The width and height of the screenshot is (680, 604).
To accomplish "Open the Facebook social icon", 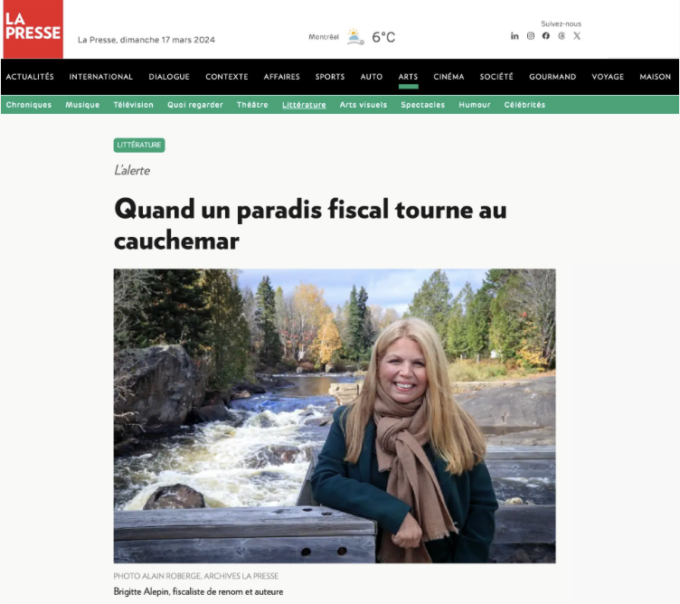I will [x=546, y=36].
